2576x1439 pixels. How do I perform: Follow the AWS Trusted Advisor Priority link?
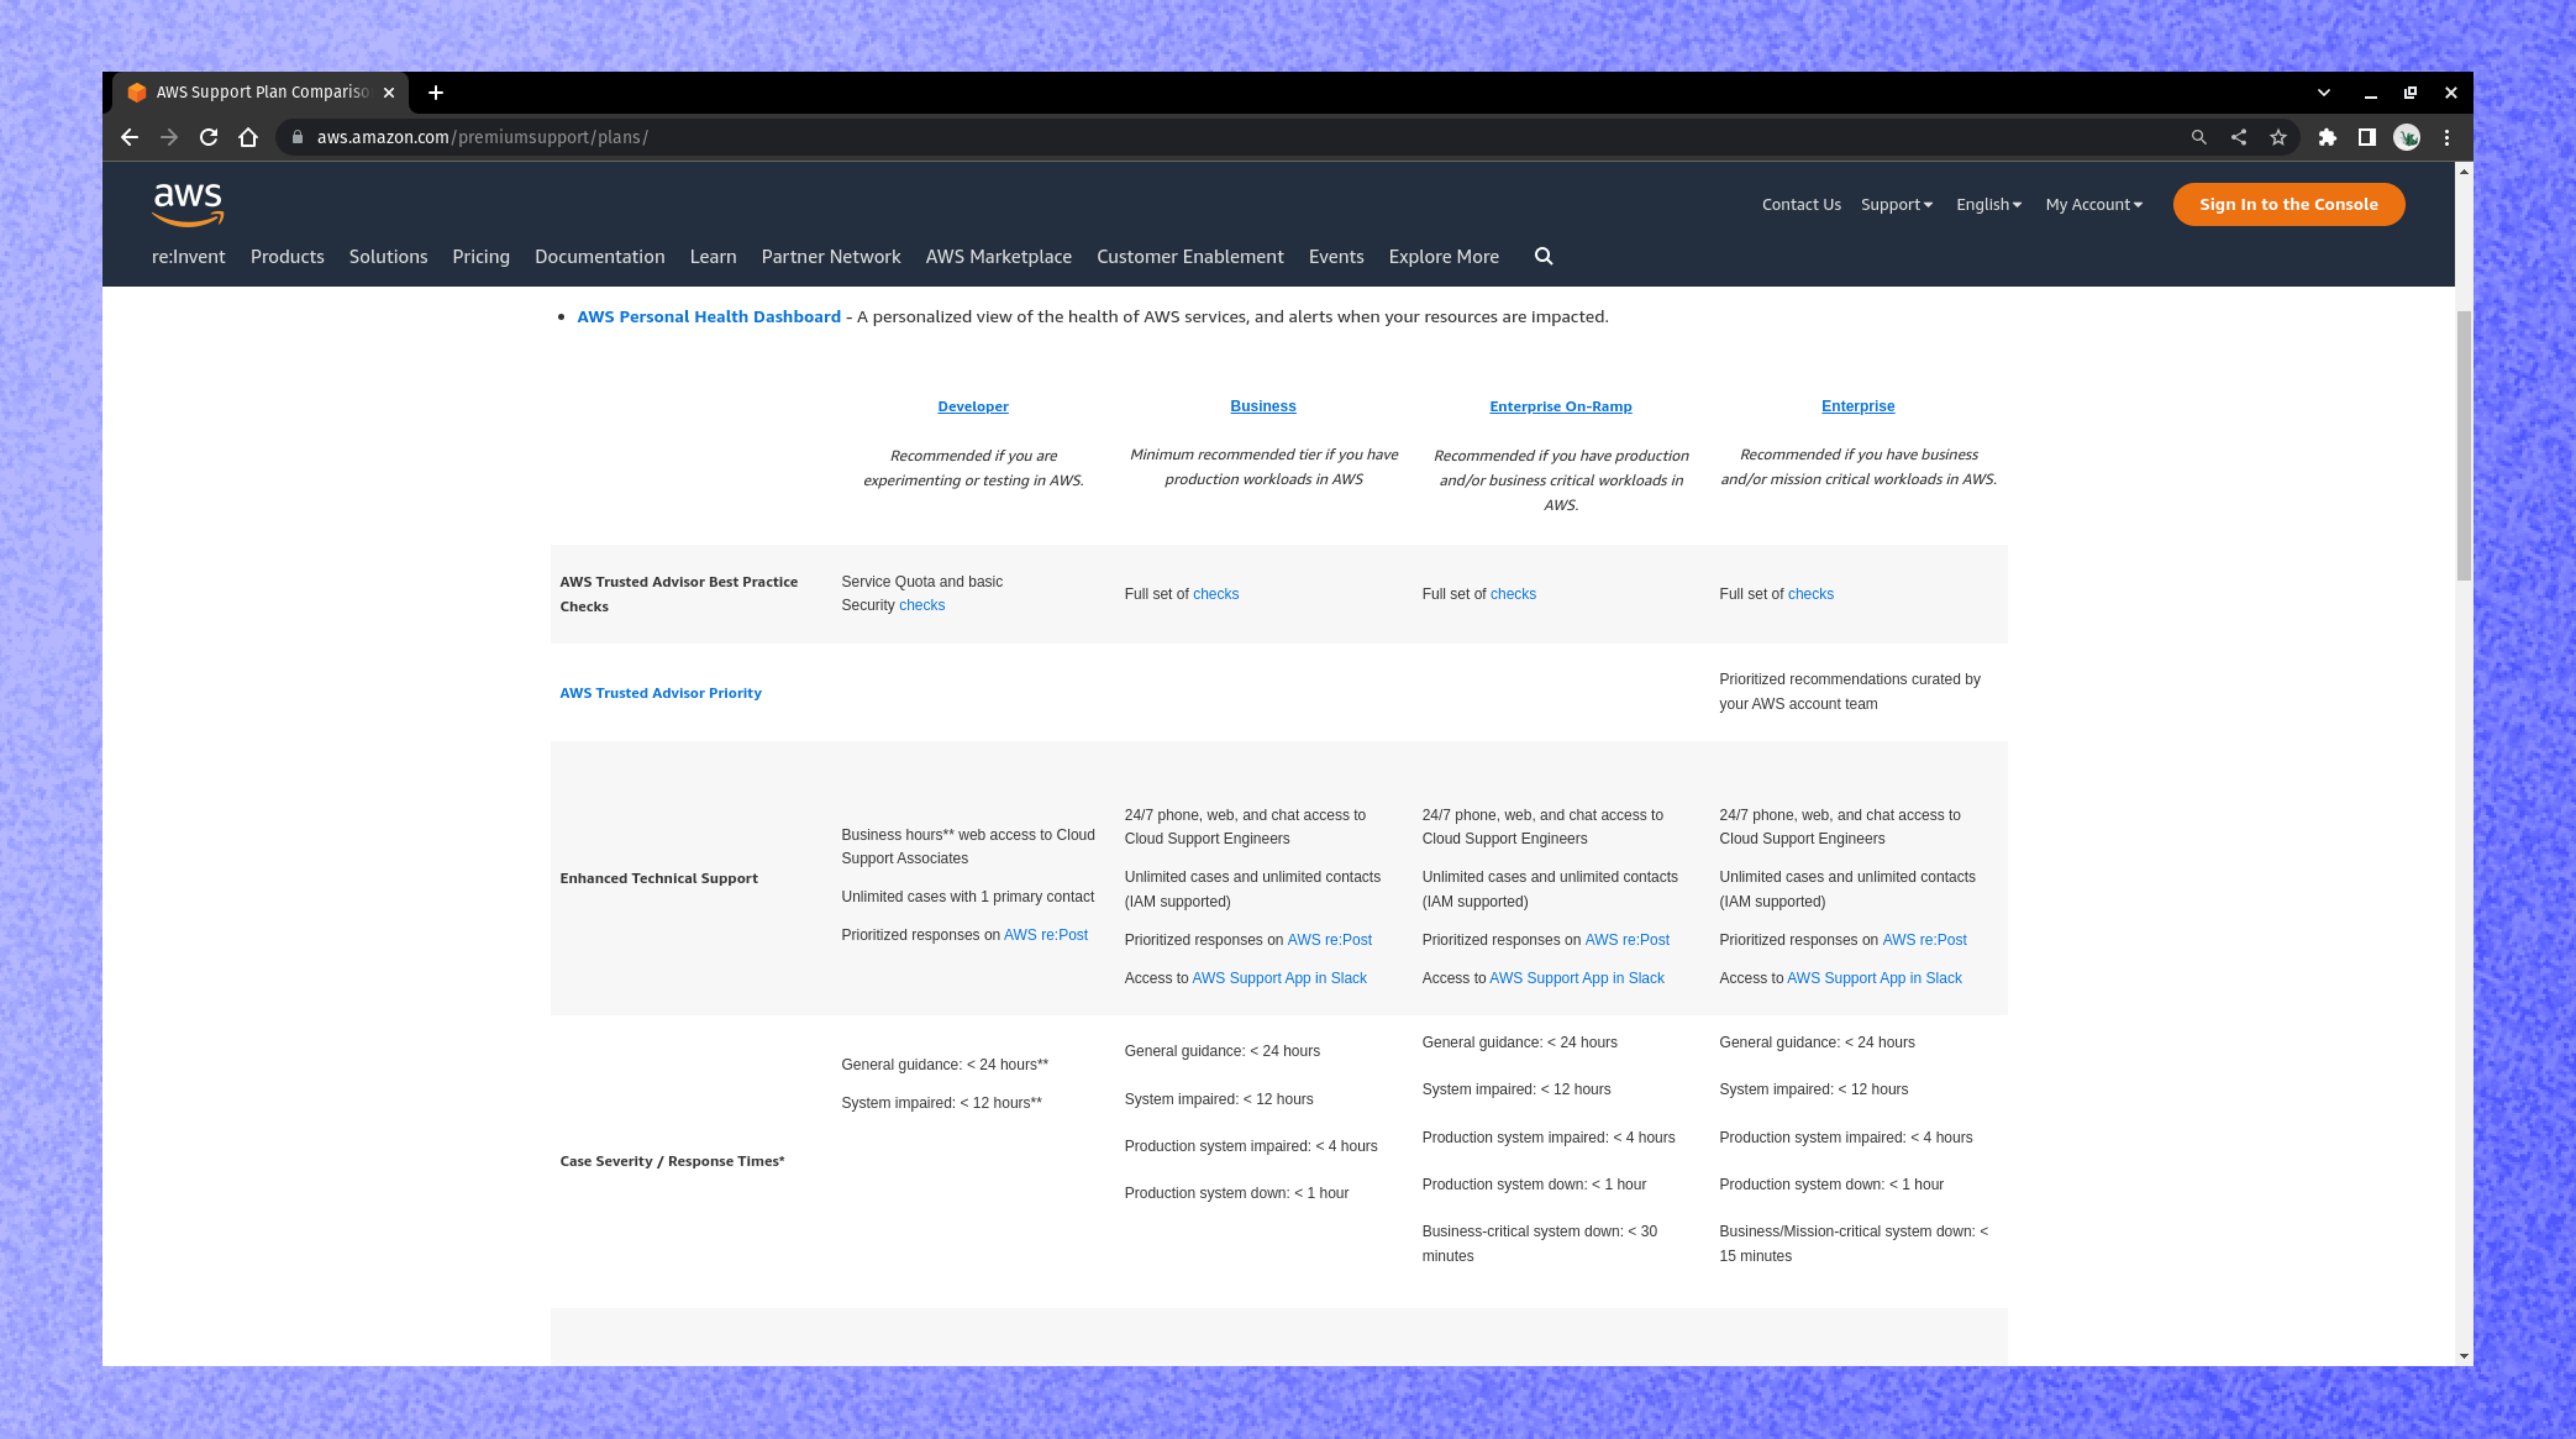click(x=660, y=692)
